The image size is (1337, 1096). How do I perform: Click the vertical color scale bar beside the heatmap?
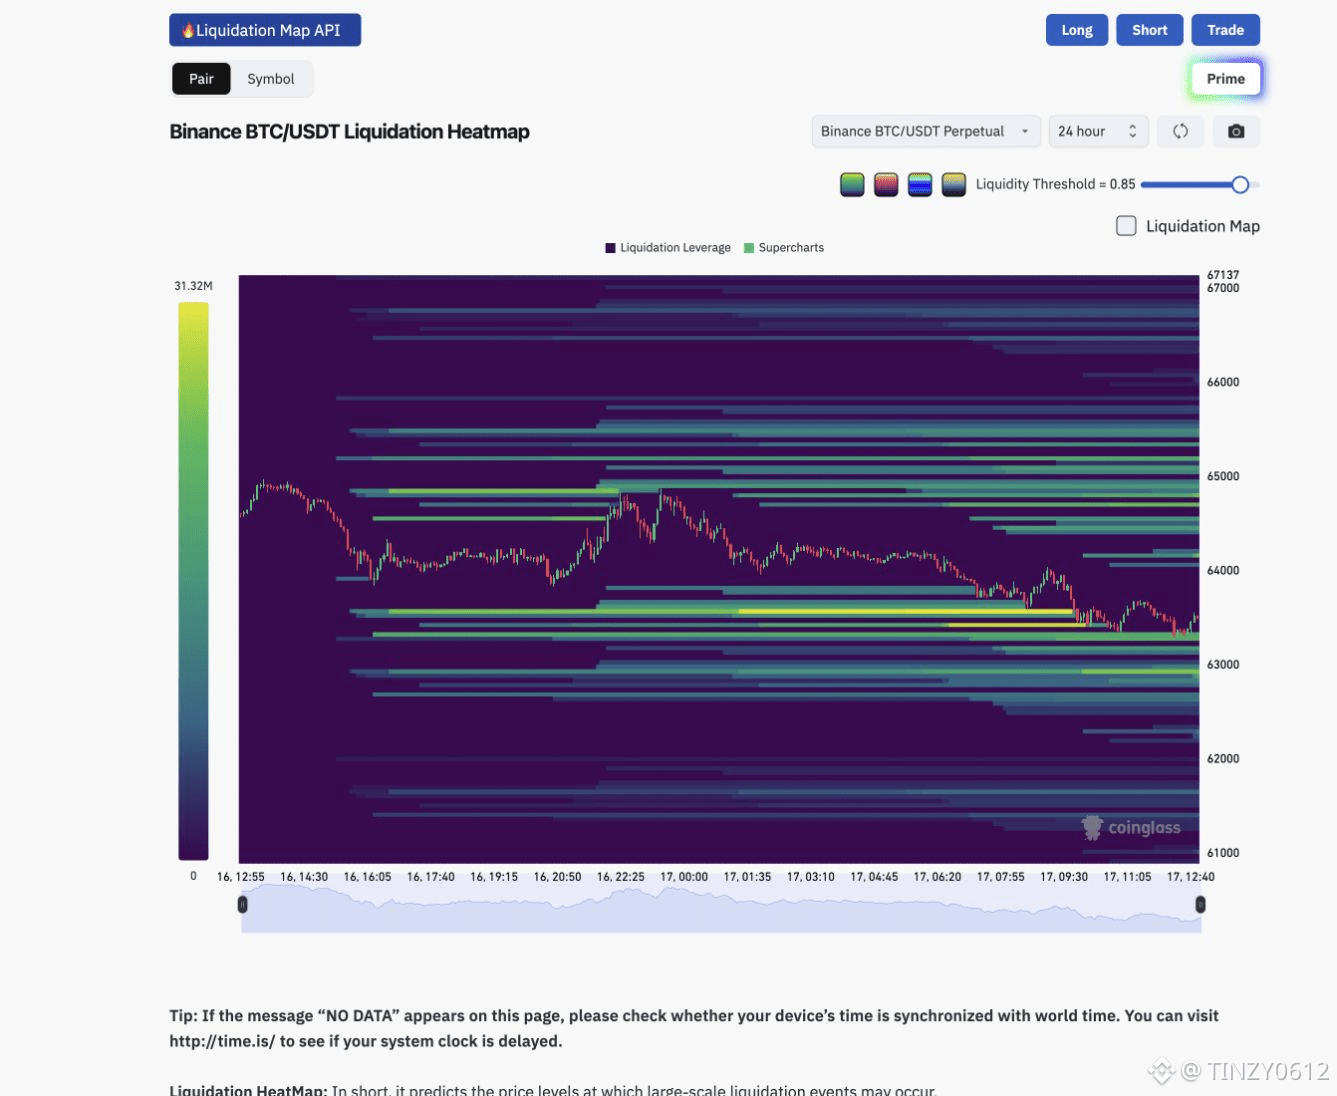(x=193, y=581)
